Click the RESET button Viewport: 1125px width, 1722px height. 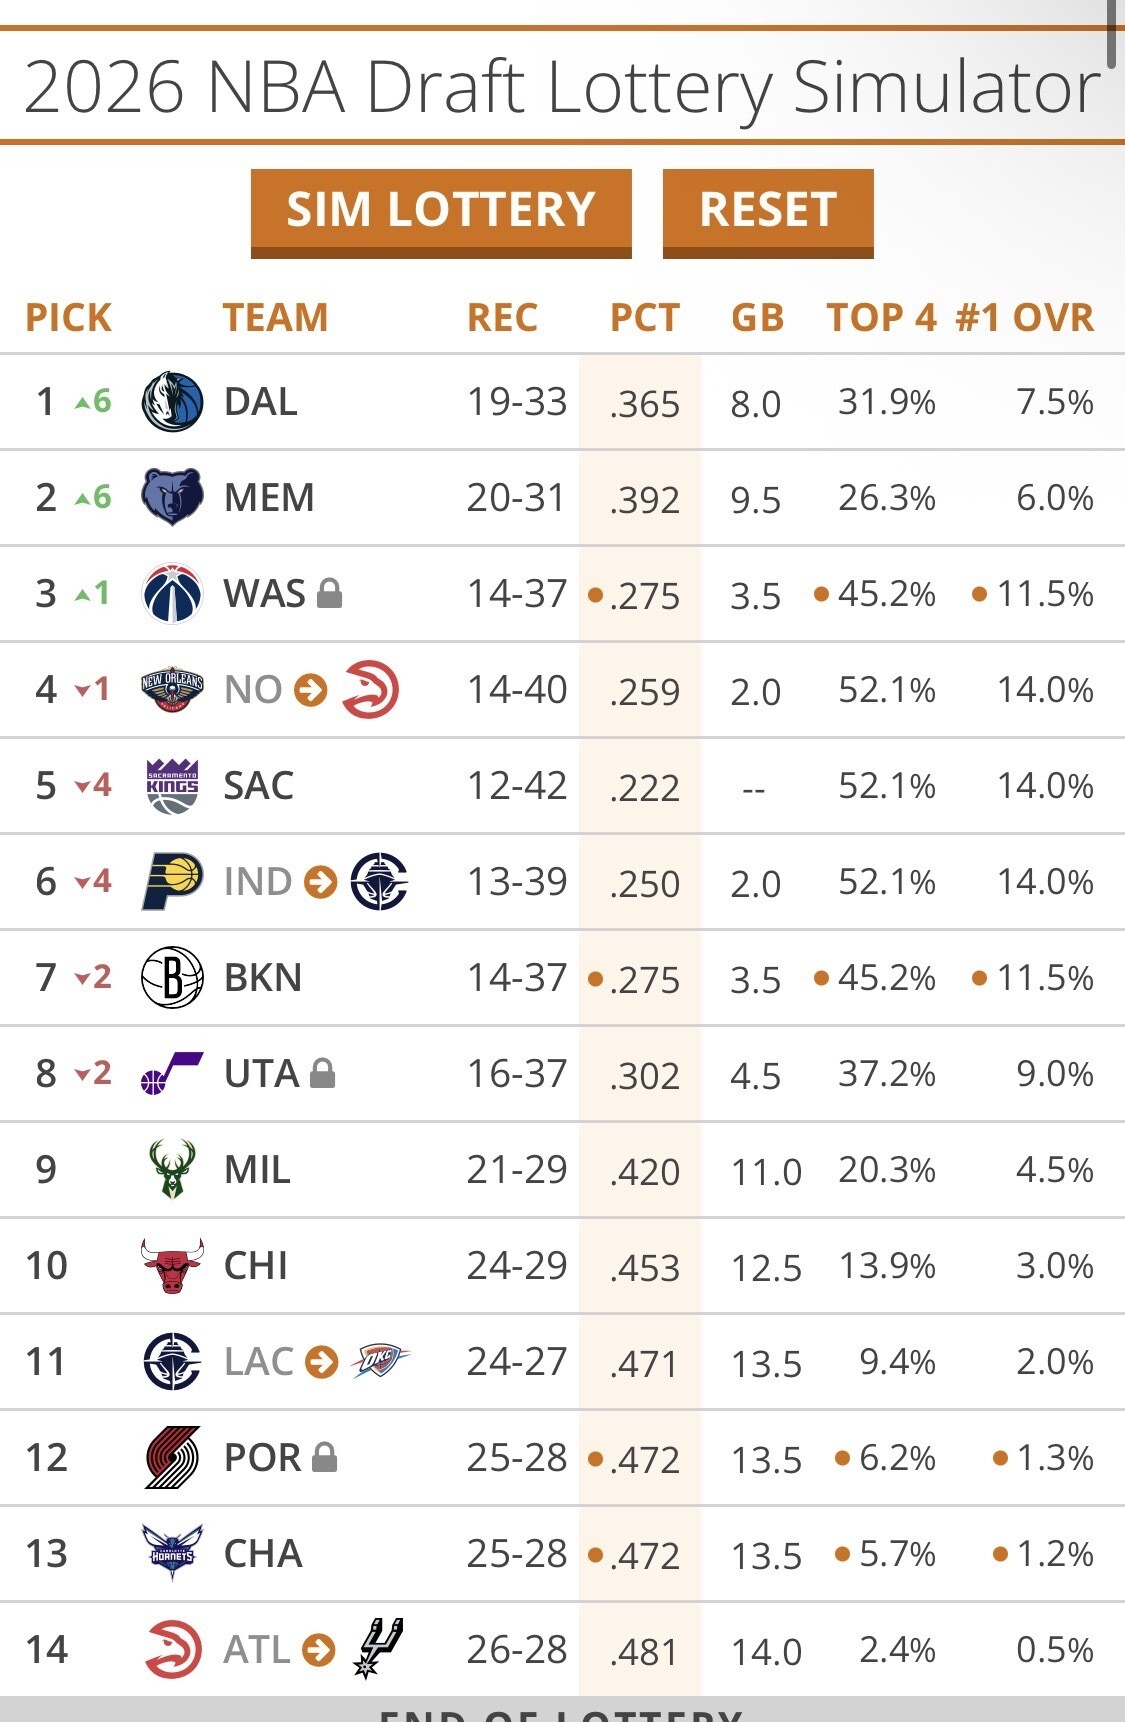pyautogui.click(x=768, y=213)
